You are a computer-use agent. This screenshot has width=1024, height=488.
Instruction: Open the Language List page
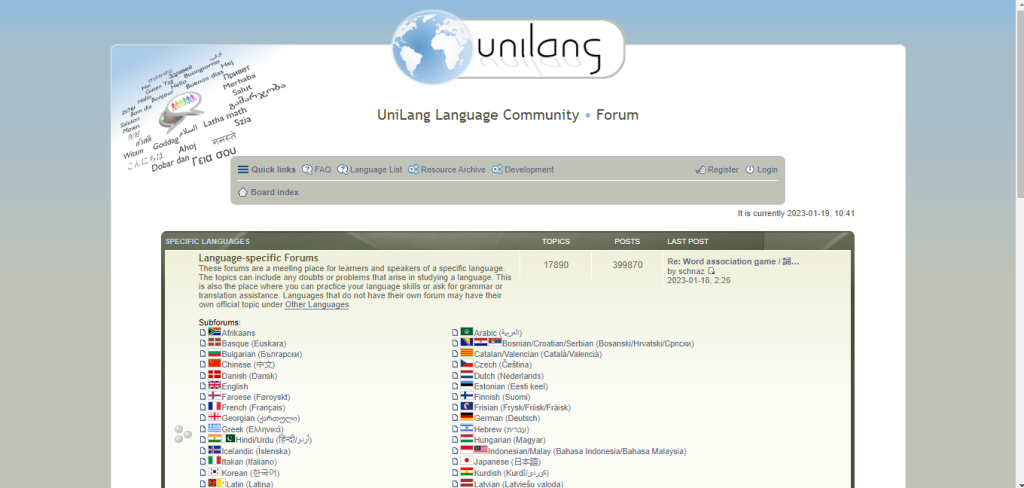coord(370,170)
